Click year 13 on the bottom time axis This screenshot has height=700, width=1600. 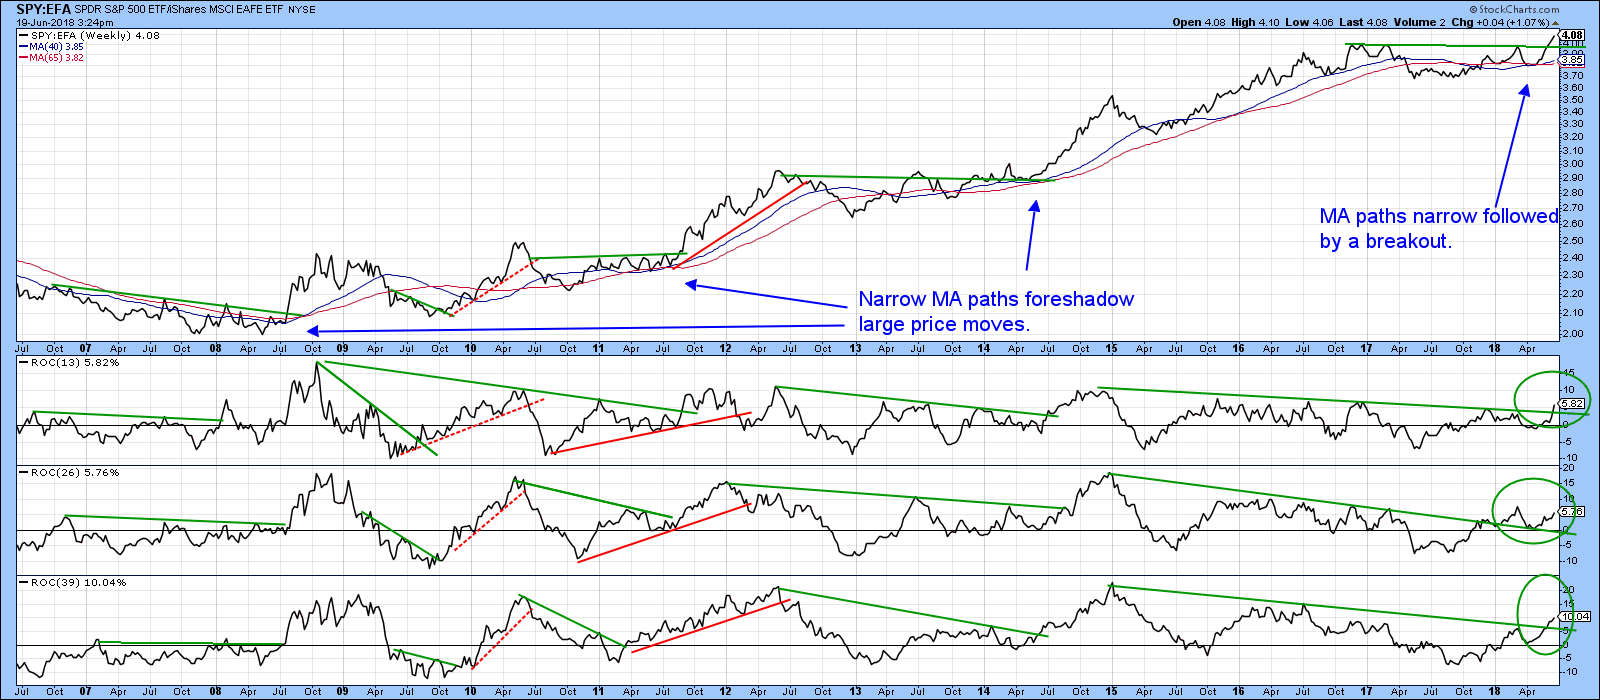855,691
